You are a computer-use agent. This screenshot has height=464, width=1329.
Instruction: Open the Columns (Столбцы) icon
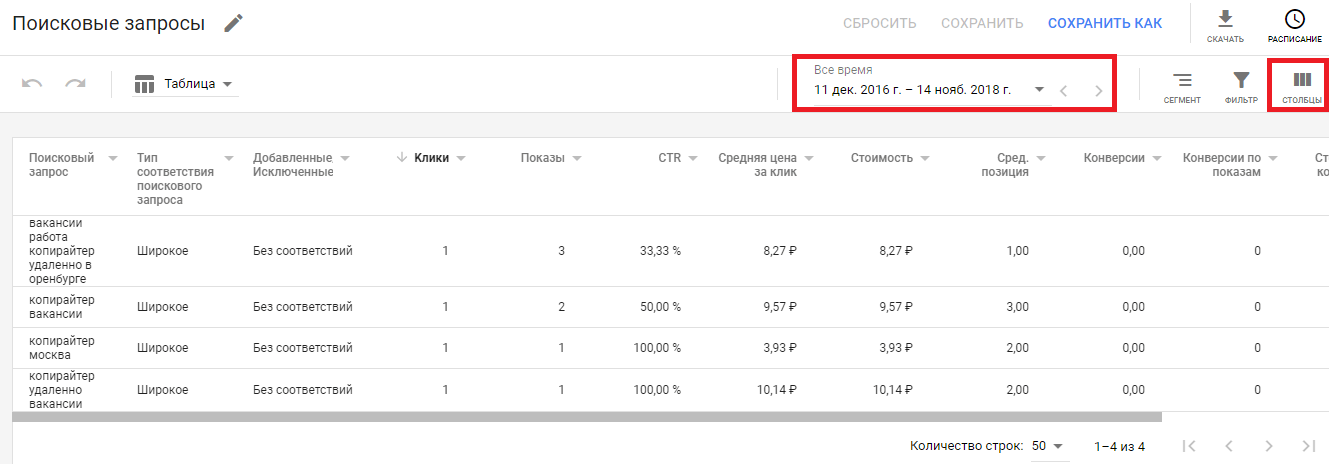click(x=1301, y=80)
